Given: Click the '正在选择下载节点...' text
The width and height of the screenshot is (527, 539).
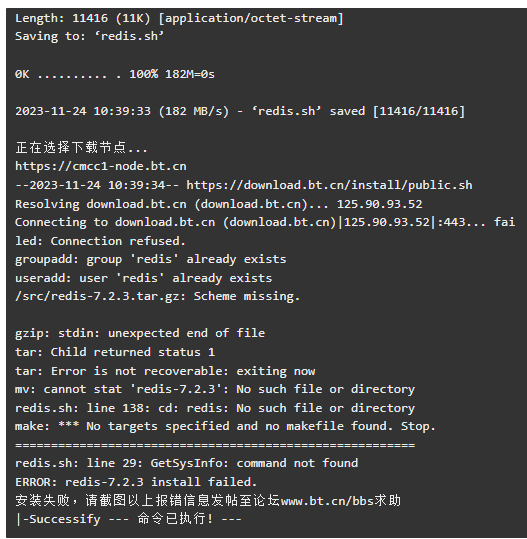Looking at the screenshot, I should click(x=81, y=148).
